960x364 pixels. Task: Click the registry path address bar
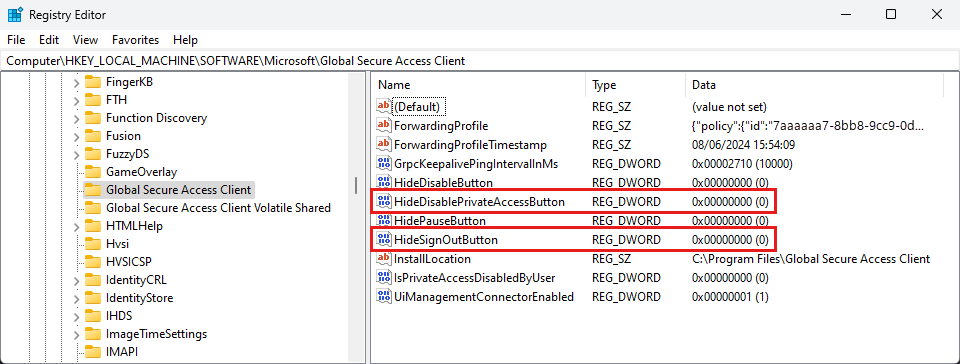[480, 61]
